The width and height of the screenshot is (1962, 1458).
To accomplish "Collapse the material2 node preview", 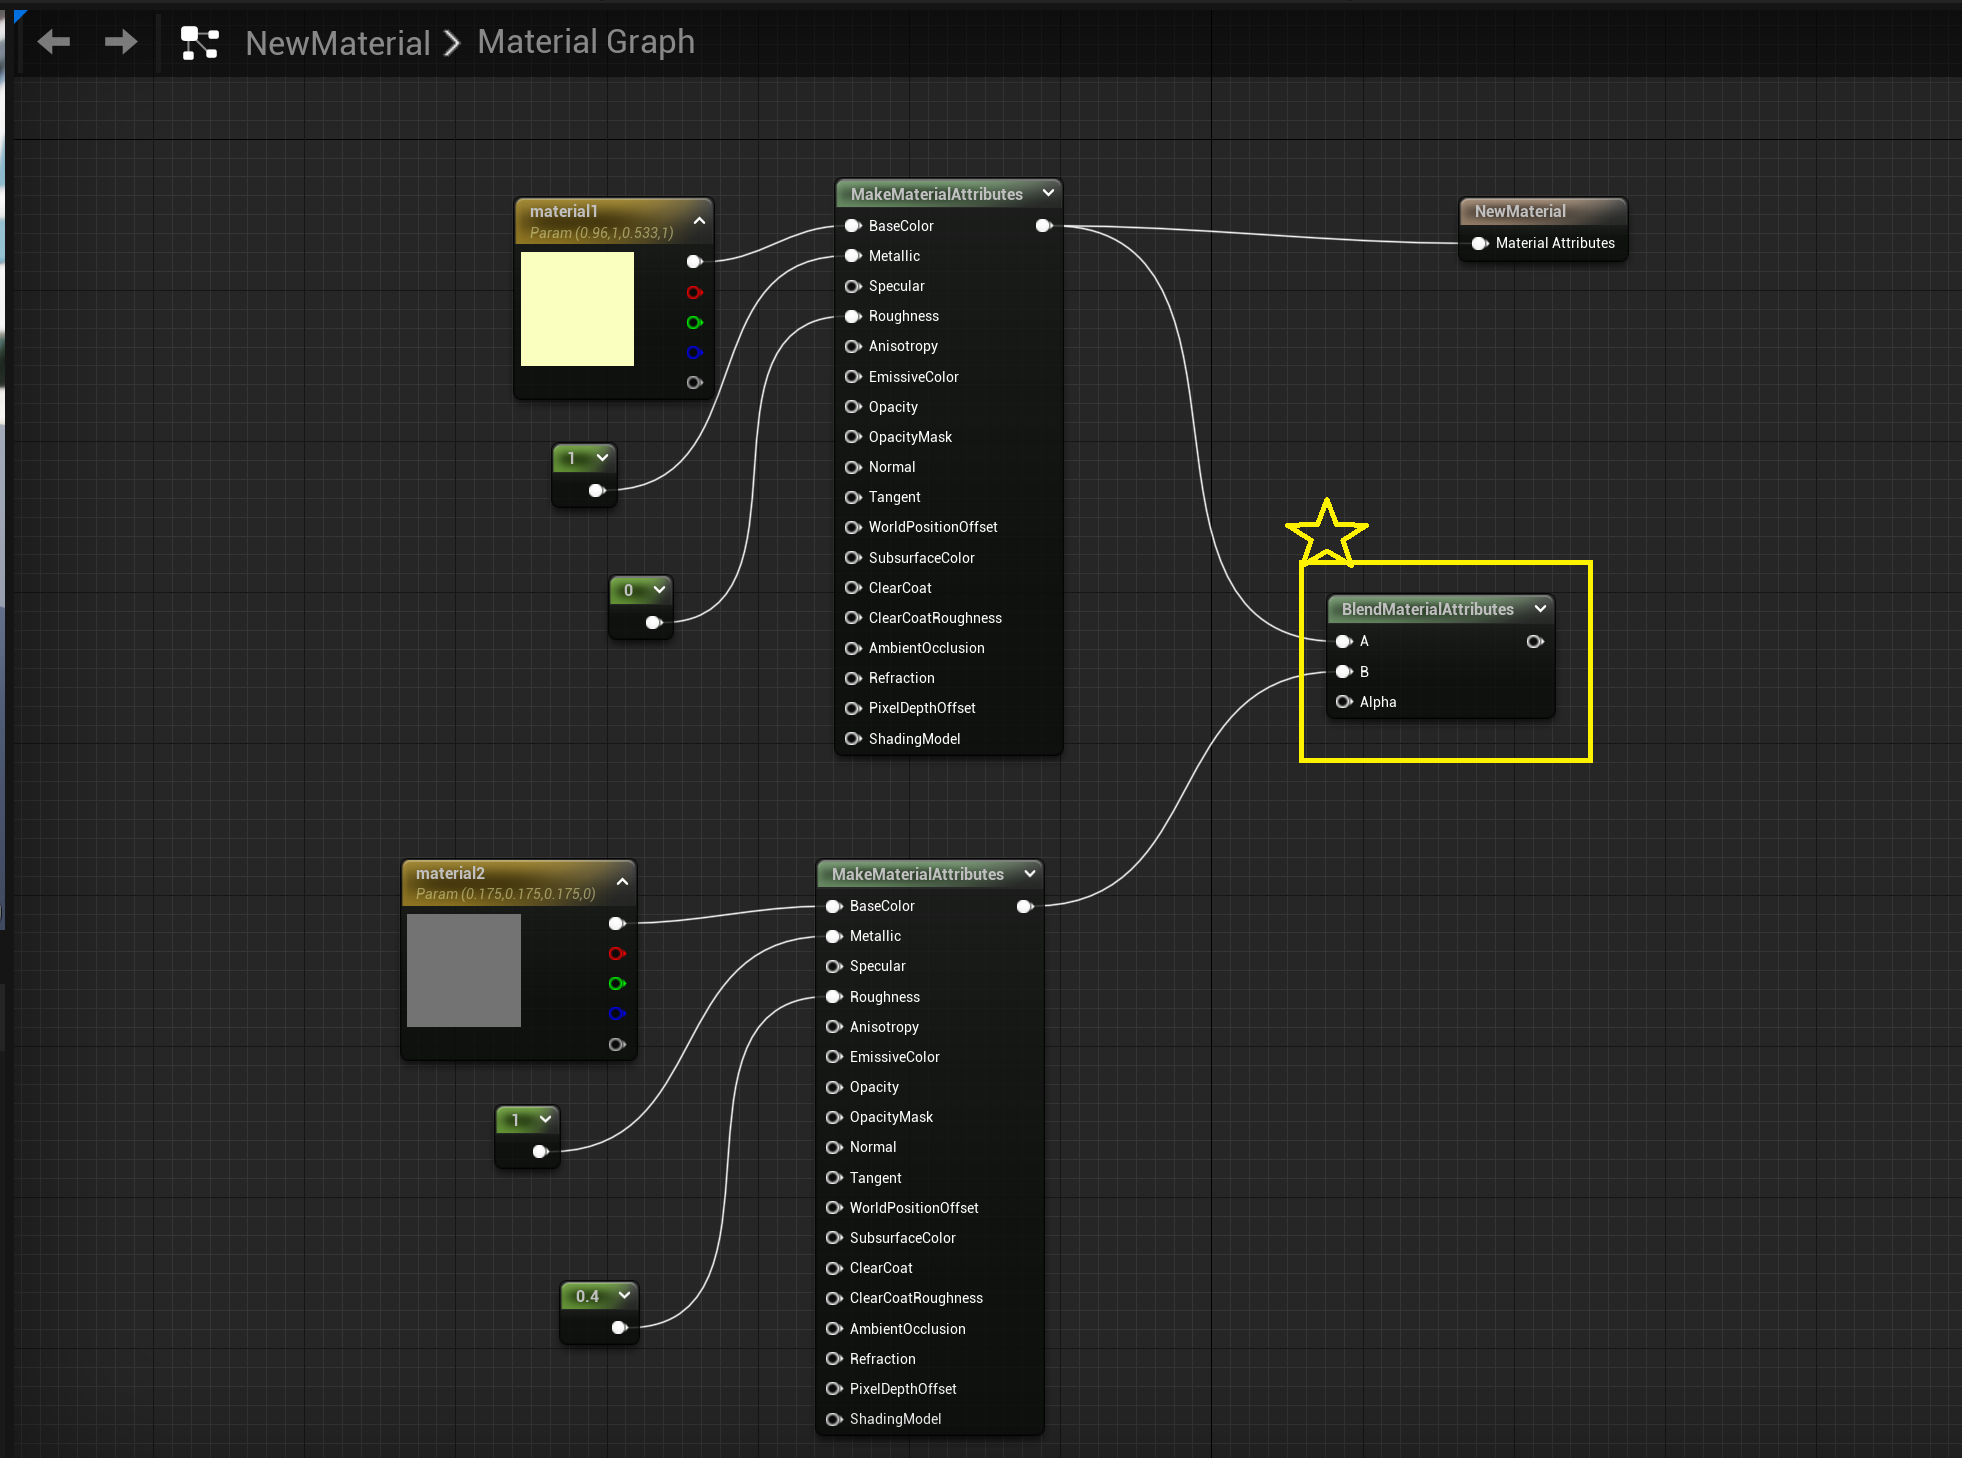I will click(x=622, y=881).
